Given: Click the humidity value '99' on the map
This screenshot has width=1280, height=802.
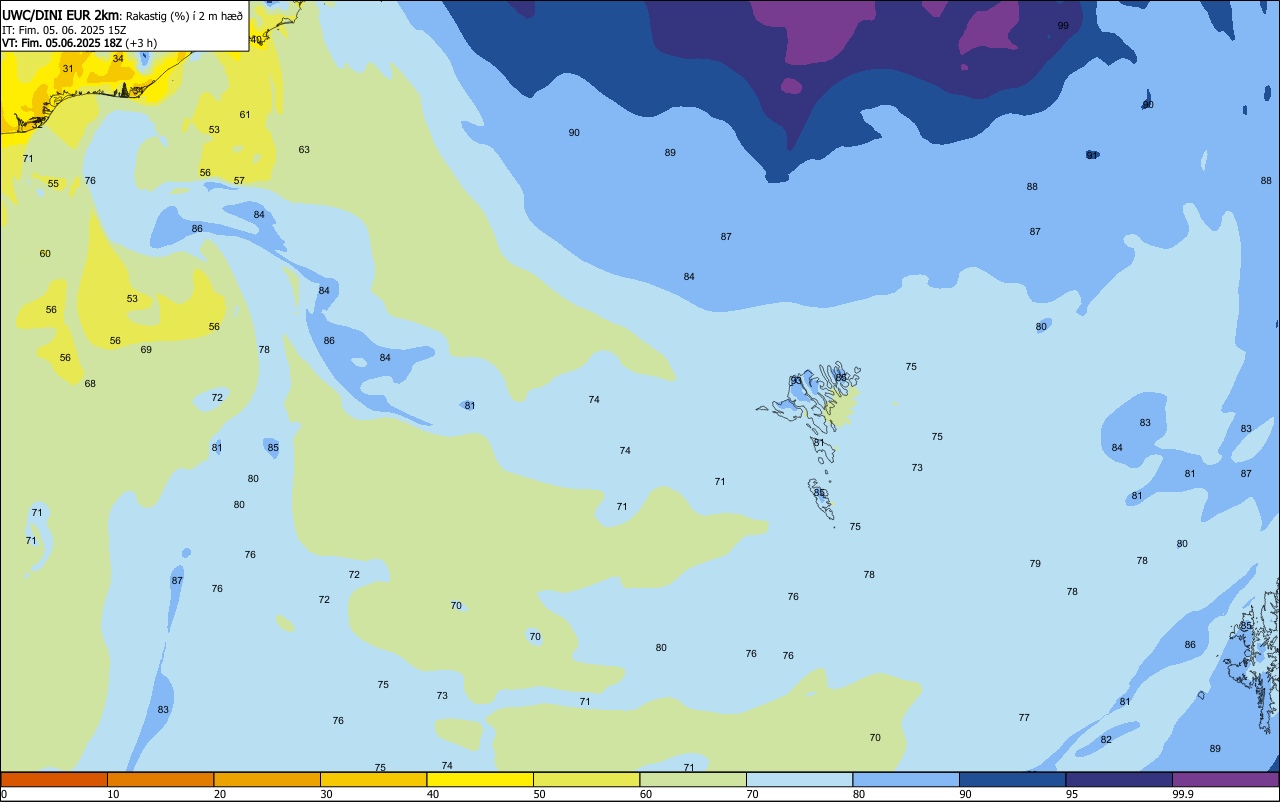Looking at the screenshot, I should (1063, 26).
